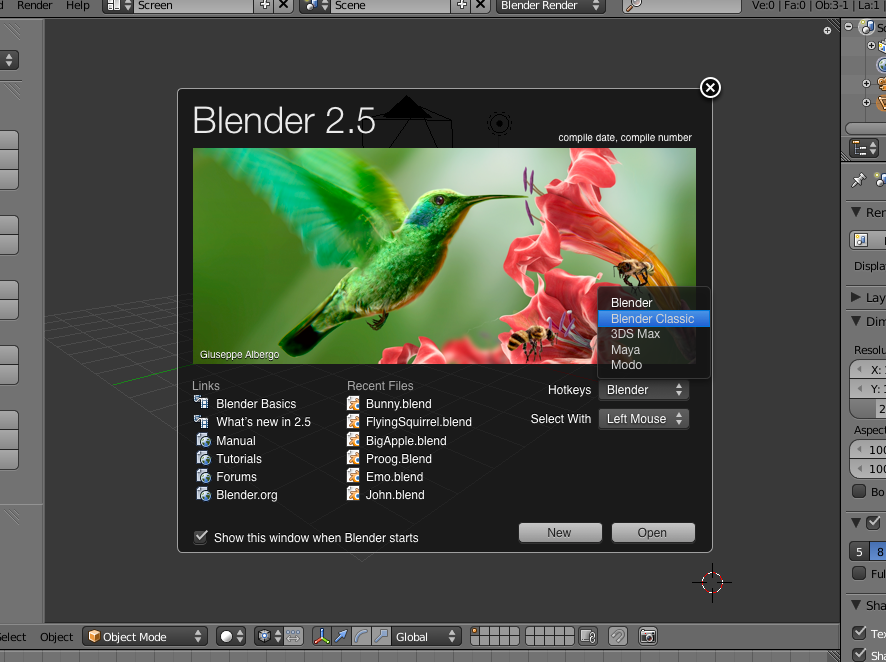Open What's new in 2.5 link
The width and height of the screenshot is (886, 662).
pos(263,422)
